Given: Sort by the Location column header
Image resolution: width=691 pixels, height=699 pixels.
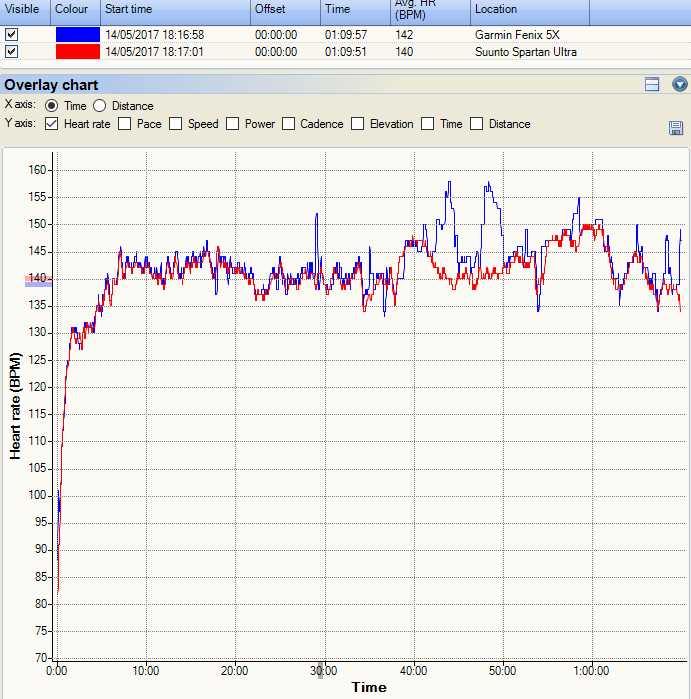Looking at the screenshot, I should click(x=530, y=9).
